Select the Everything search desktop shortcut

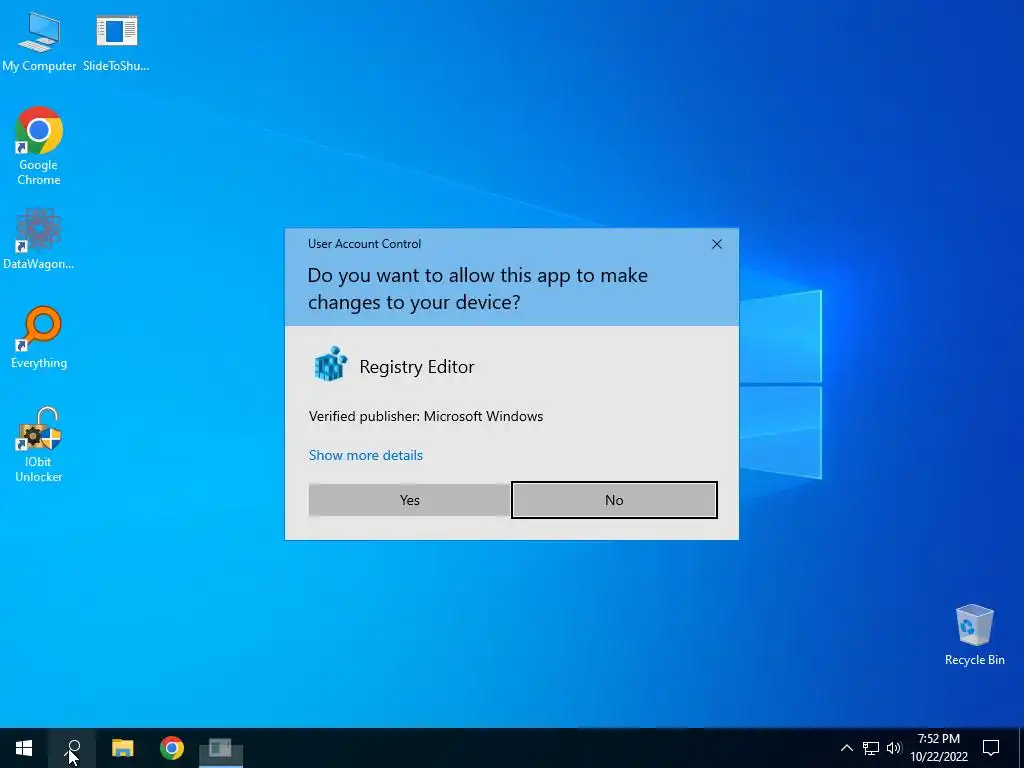39,337
